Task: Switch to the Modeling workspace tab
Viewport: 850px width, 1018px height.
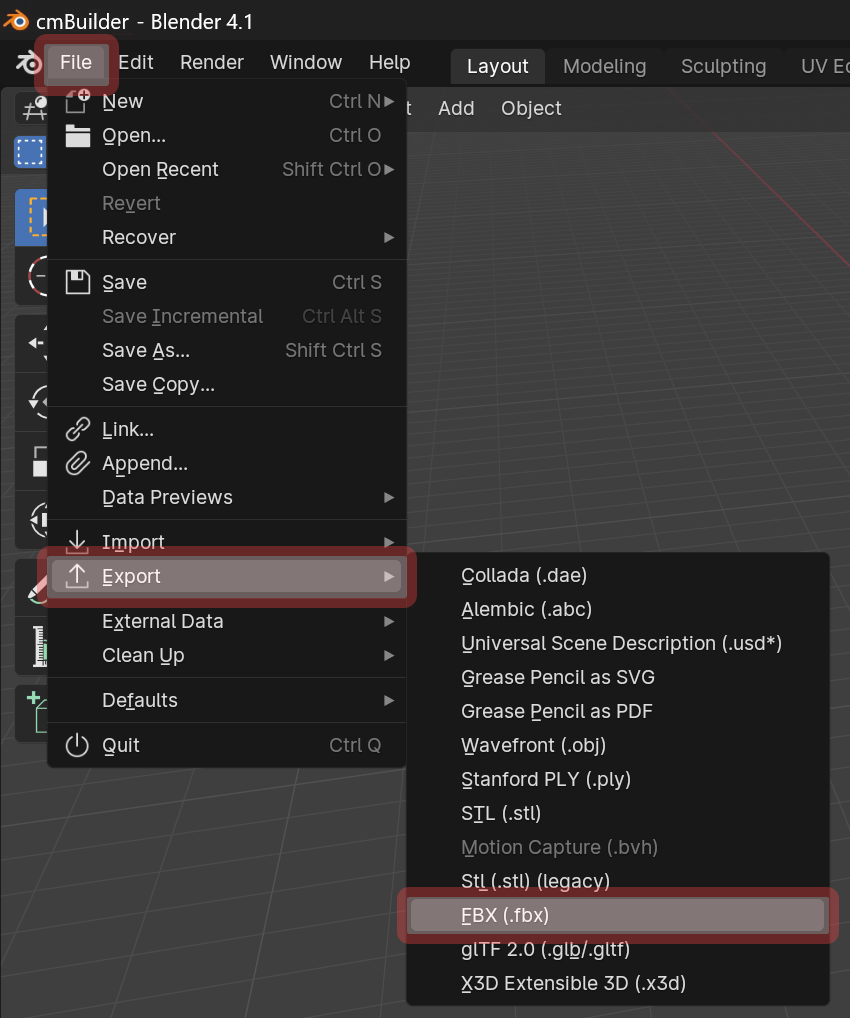Action: pyautogui.click(x=605, y=66)
